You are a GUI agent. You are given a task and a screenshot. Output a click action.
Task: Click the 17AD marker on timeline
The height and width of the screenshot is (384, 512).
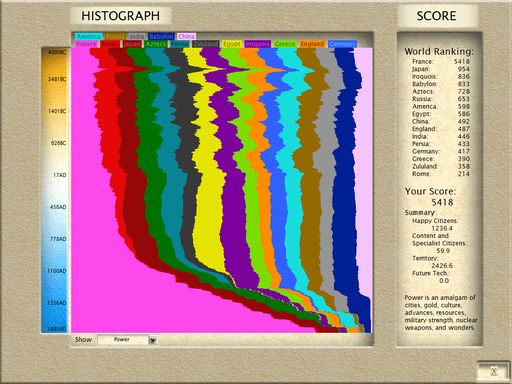60,175
